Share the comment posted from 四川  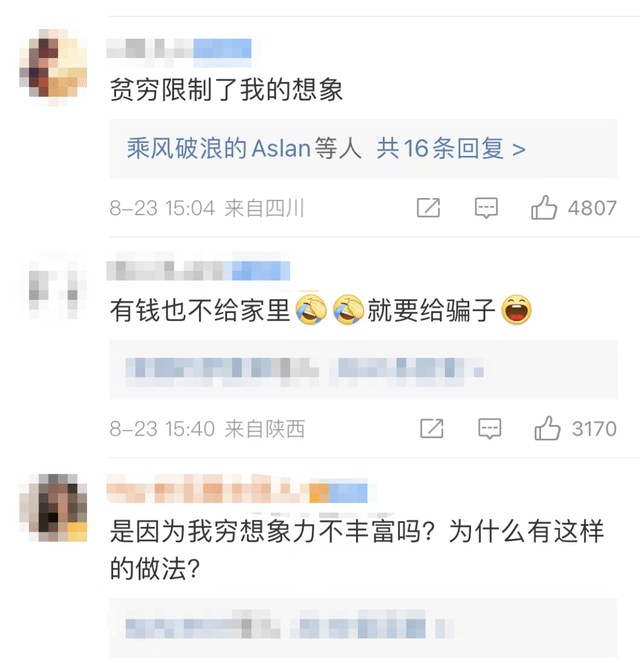[428, 208]
